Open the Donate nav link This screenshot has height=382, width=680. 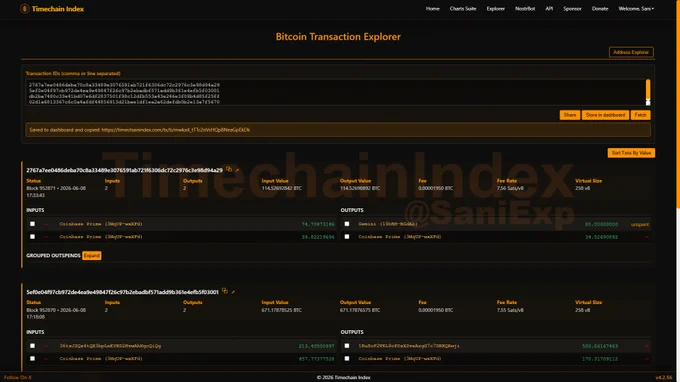[600, 9]
